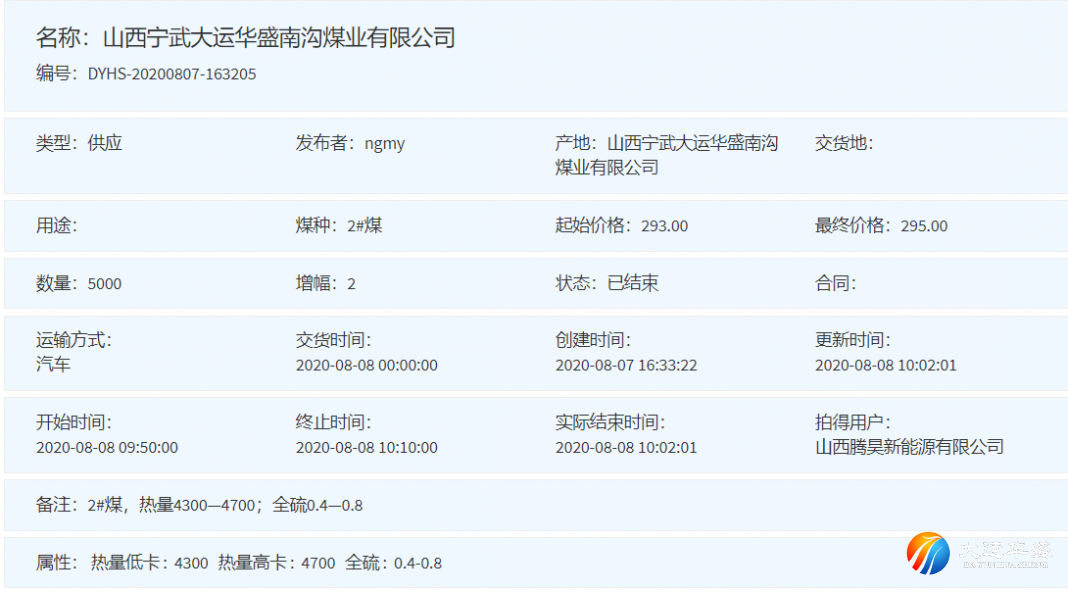The height and width of the screenshot is (592, 1068).
Task: Click the remarks row starting with 备注
Action: [x=199, y=506]
